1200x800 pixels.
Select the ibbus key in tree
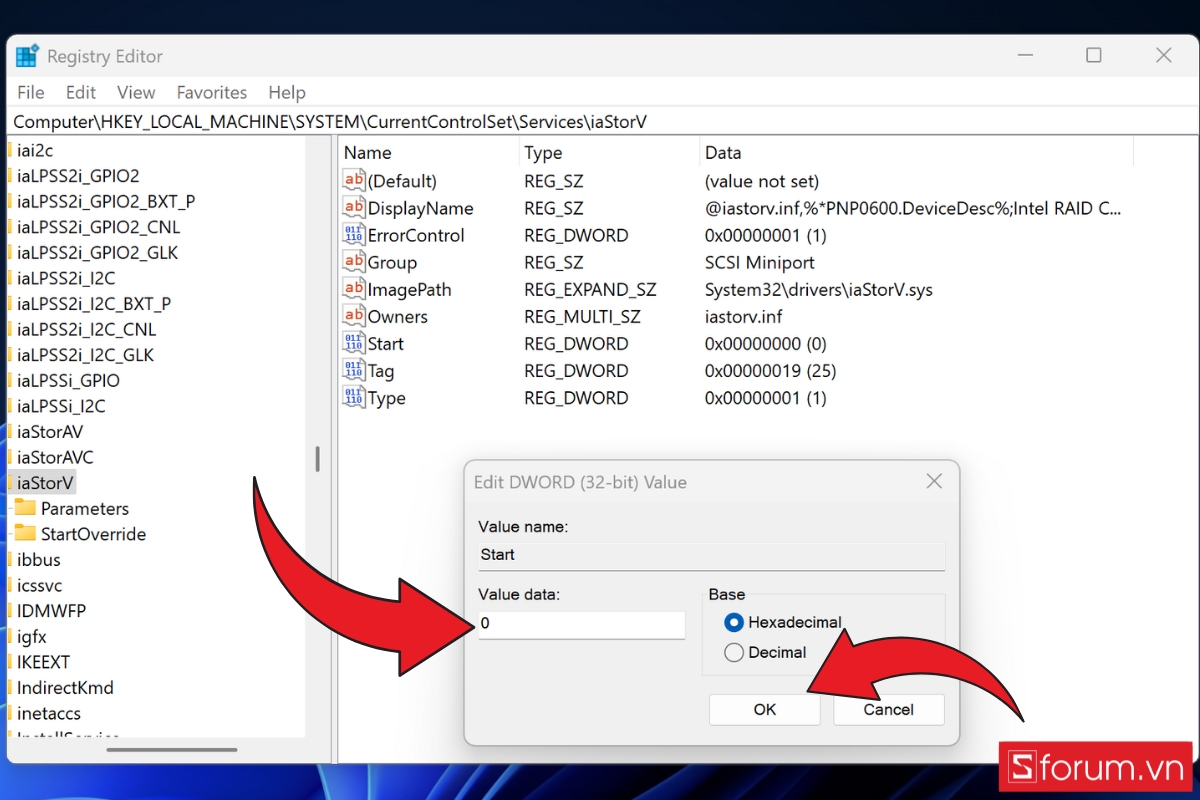coord(39,560)
